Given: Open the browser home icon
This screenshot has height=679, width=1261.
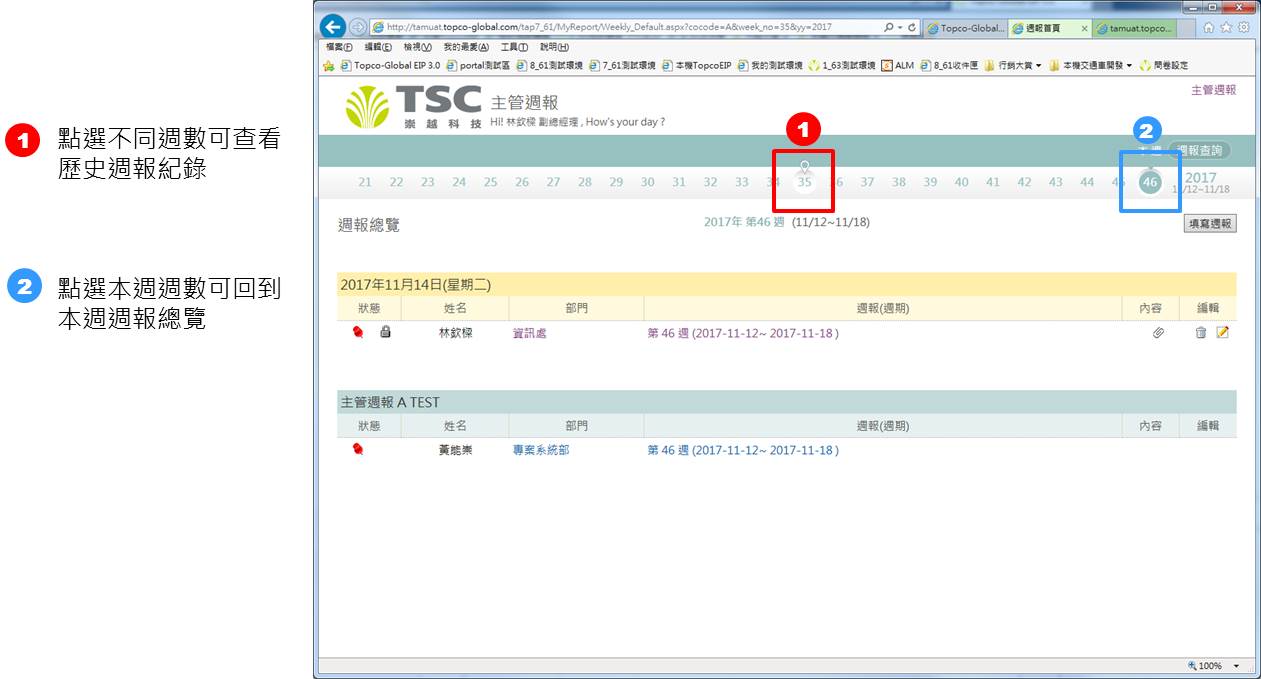Looking at the screenshot, I should click(1210, 28).
